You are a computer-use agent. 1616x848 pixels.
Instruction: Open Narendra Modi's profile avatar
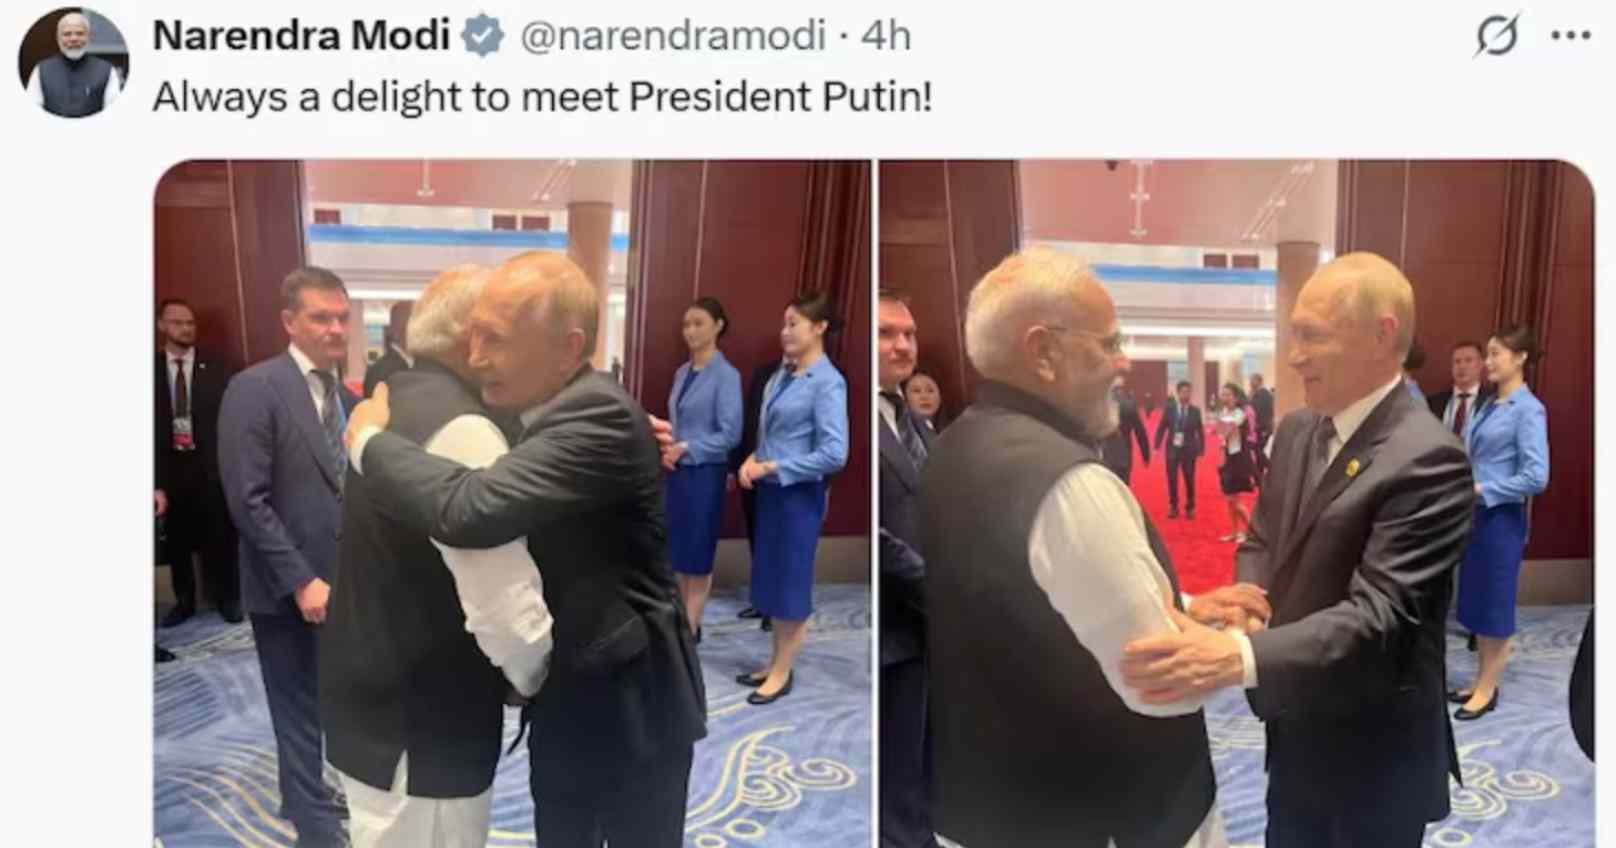72,64
